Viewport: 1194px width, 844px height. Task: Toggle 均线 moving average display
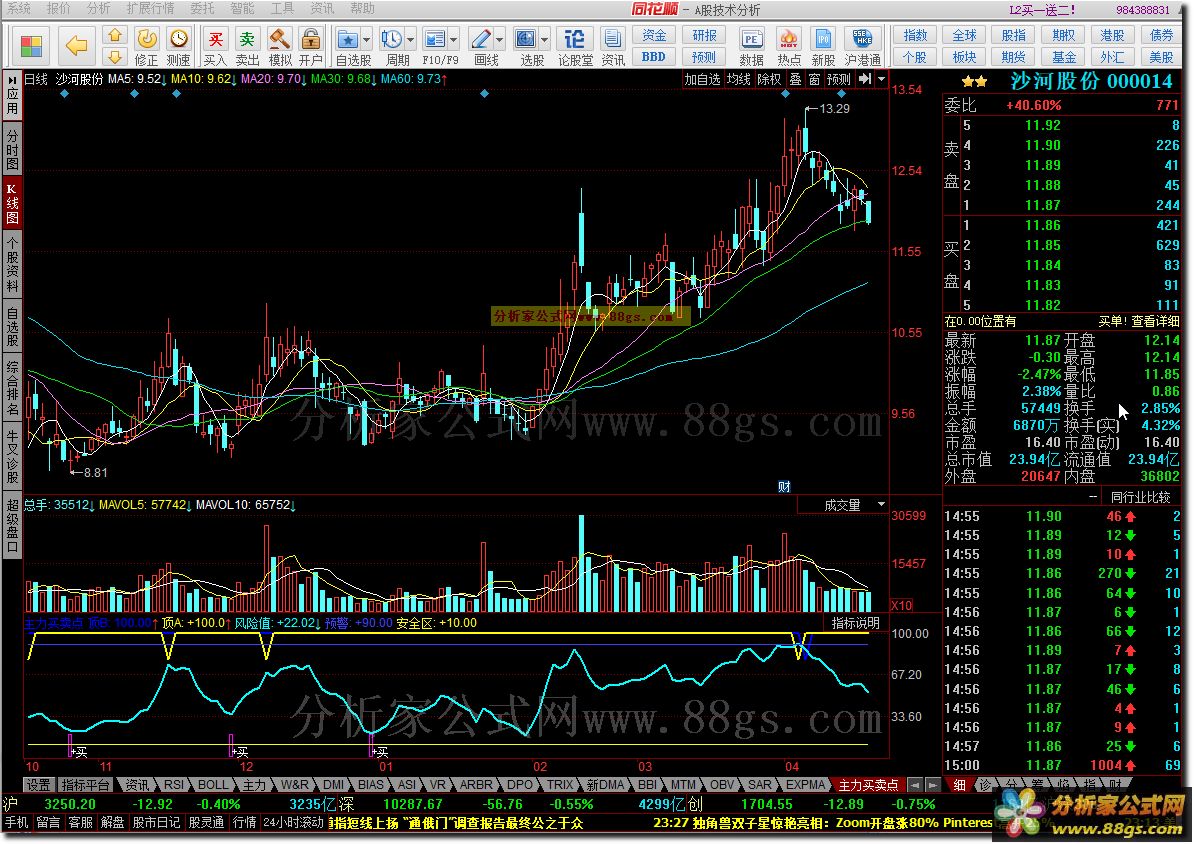739,79
